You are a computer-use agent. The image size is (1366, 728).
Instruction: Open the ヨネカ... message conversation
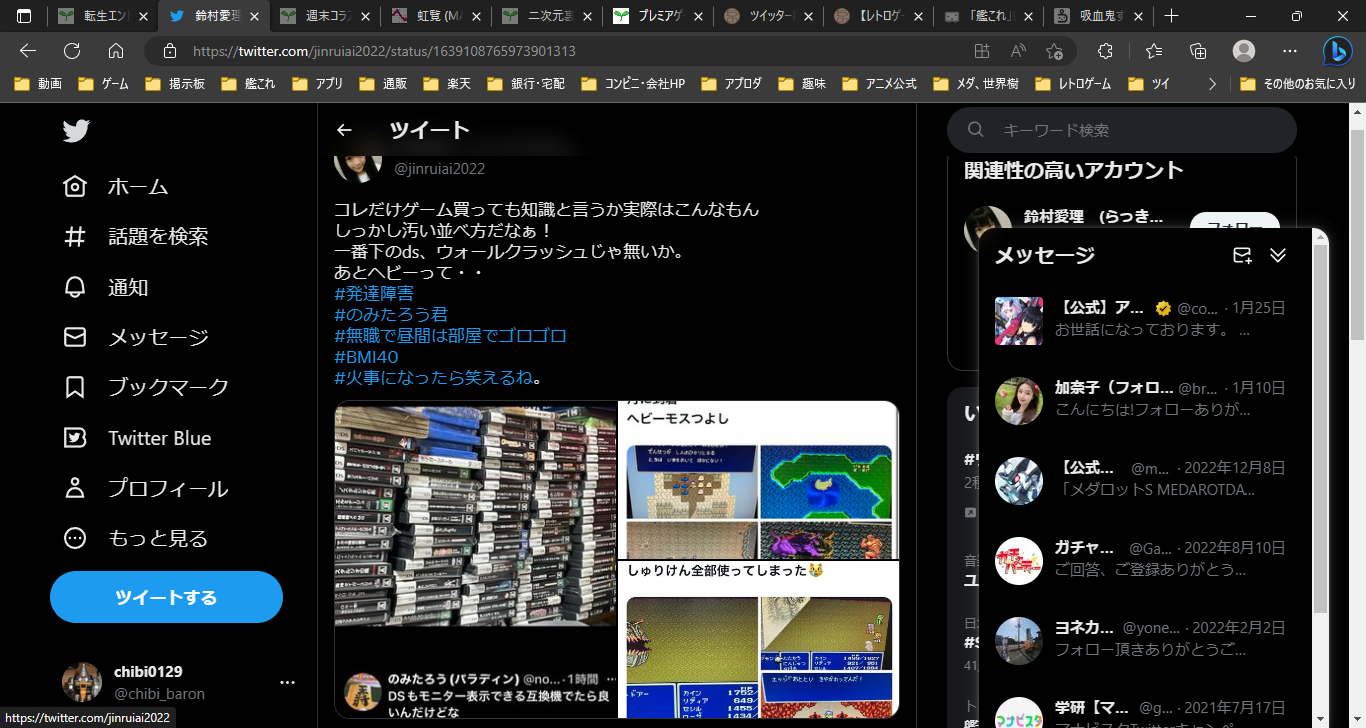coord(1146,639)
